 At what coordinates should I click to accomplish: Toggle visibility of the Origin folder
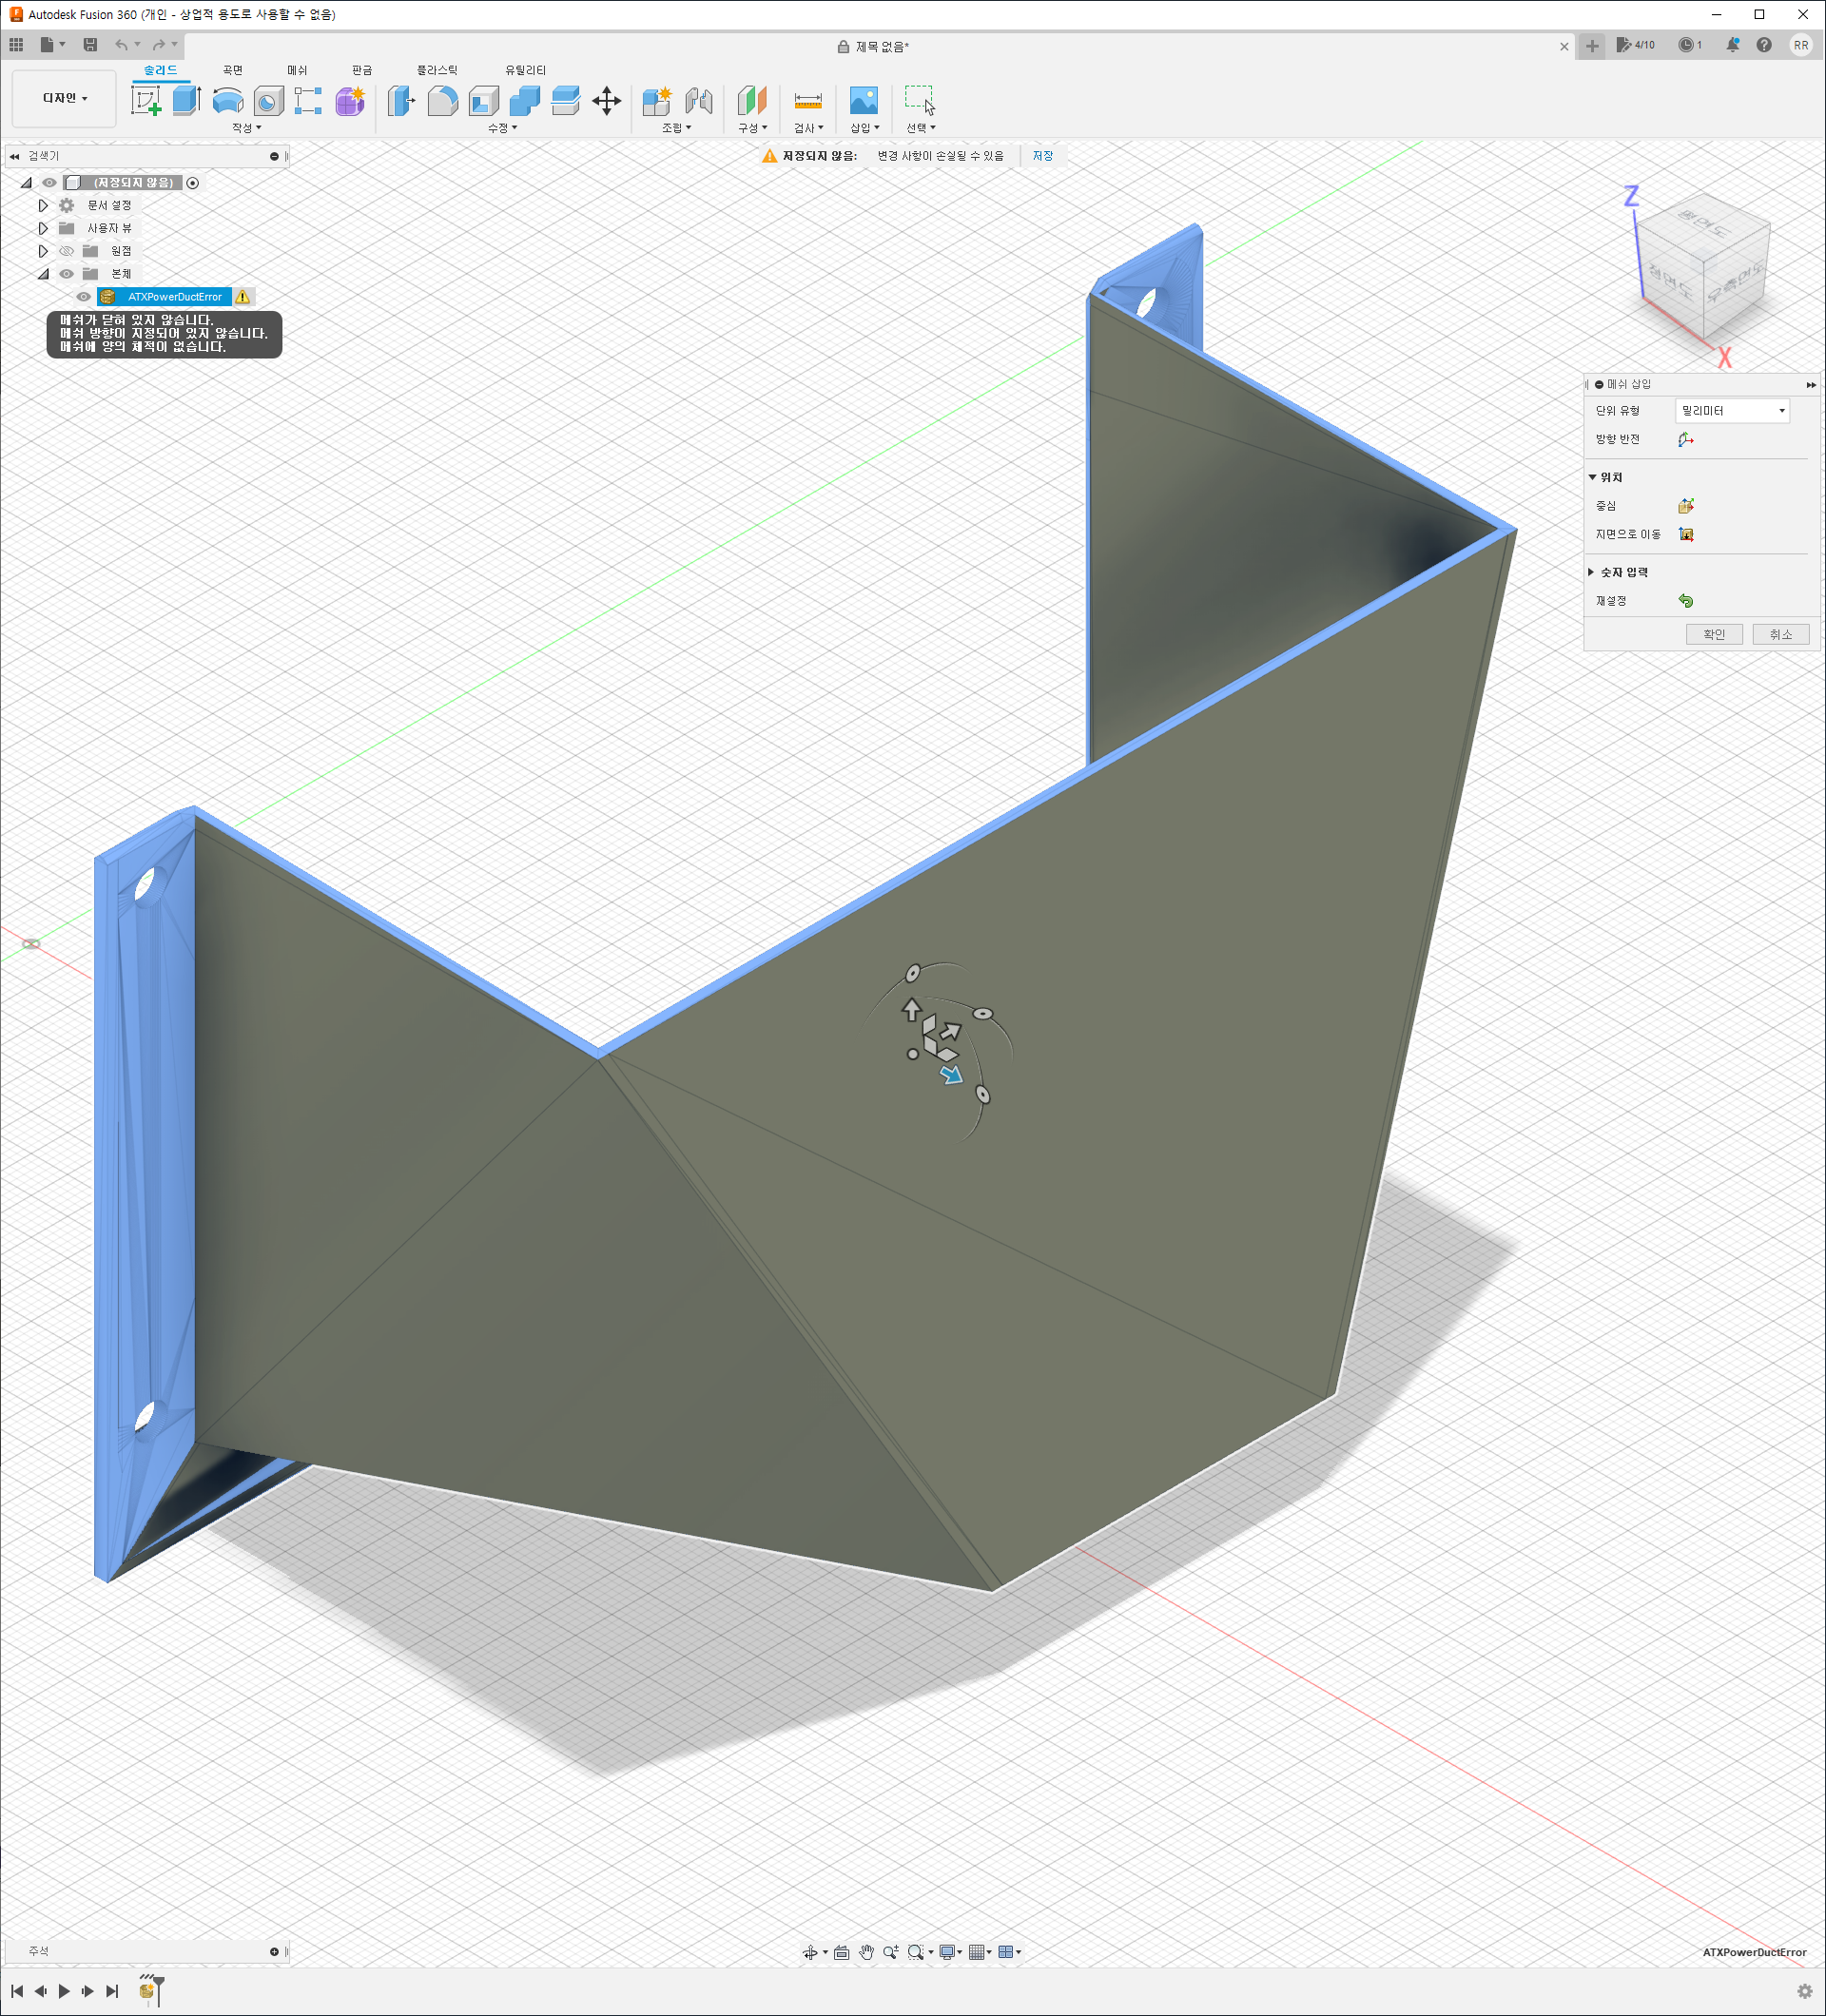click(66, 251)
